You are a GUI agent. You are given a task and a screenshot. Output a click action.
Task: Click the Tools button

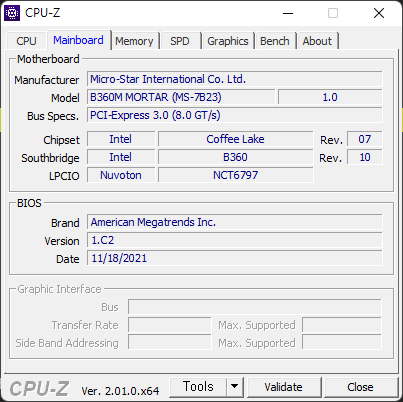point(198,387)
